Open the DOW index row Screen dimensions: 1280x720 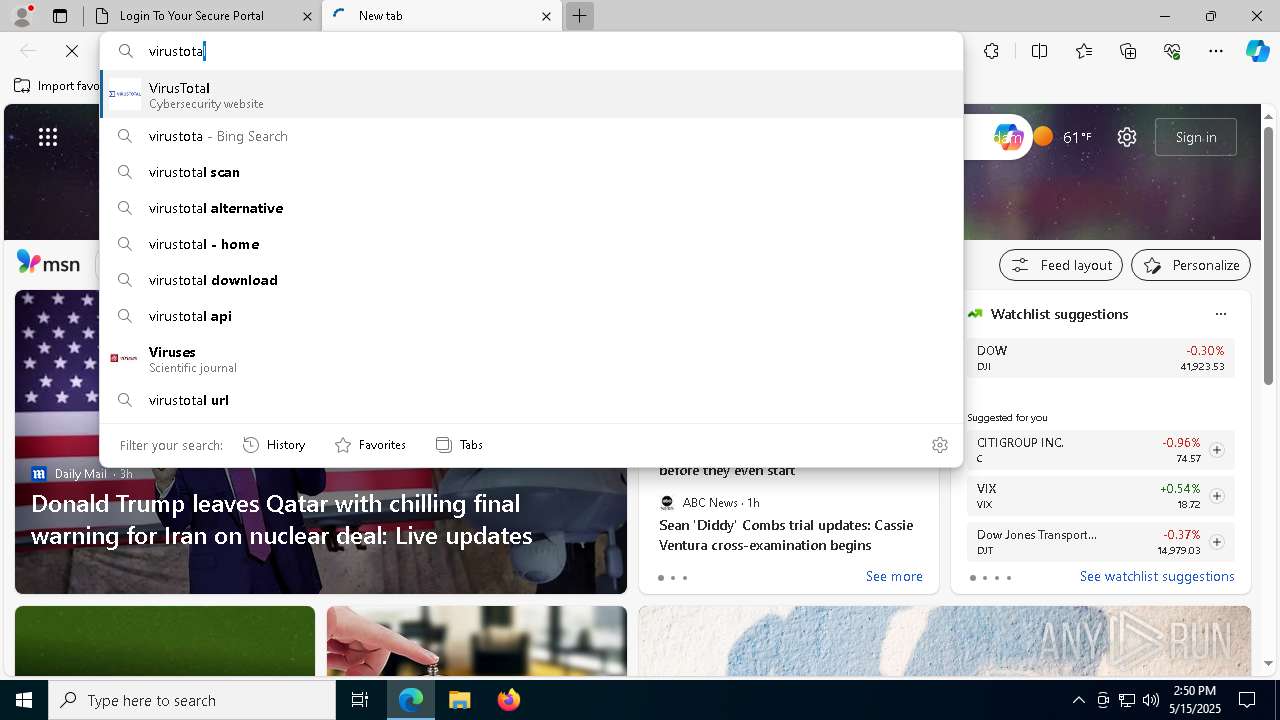(1100, 358)
